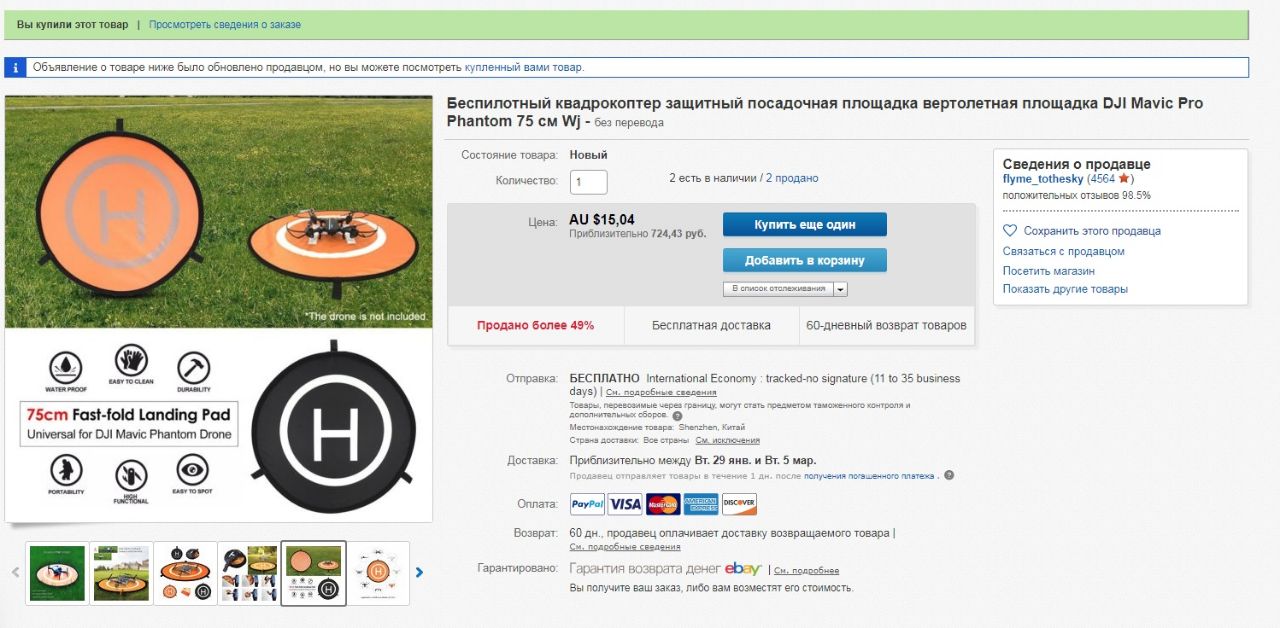Show previous thumbnails with the left chevron
The height and width of the screenshot is (628, 1280).
coord(16,573)
